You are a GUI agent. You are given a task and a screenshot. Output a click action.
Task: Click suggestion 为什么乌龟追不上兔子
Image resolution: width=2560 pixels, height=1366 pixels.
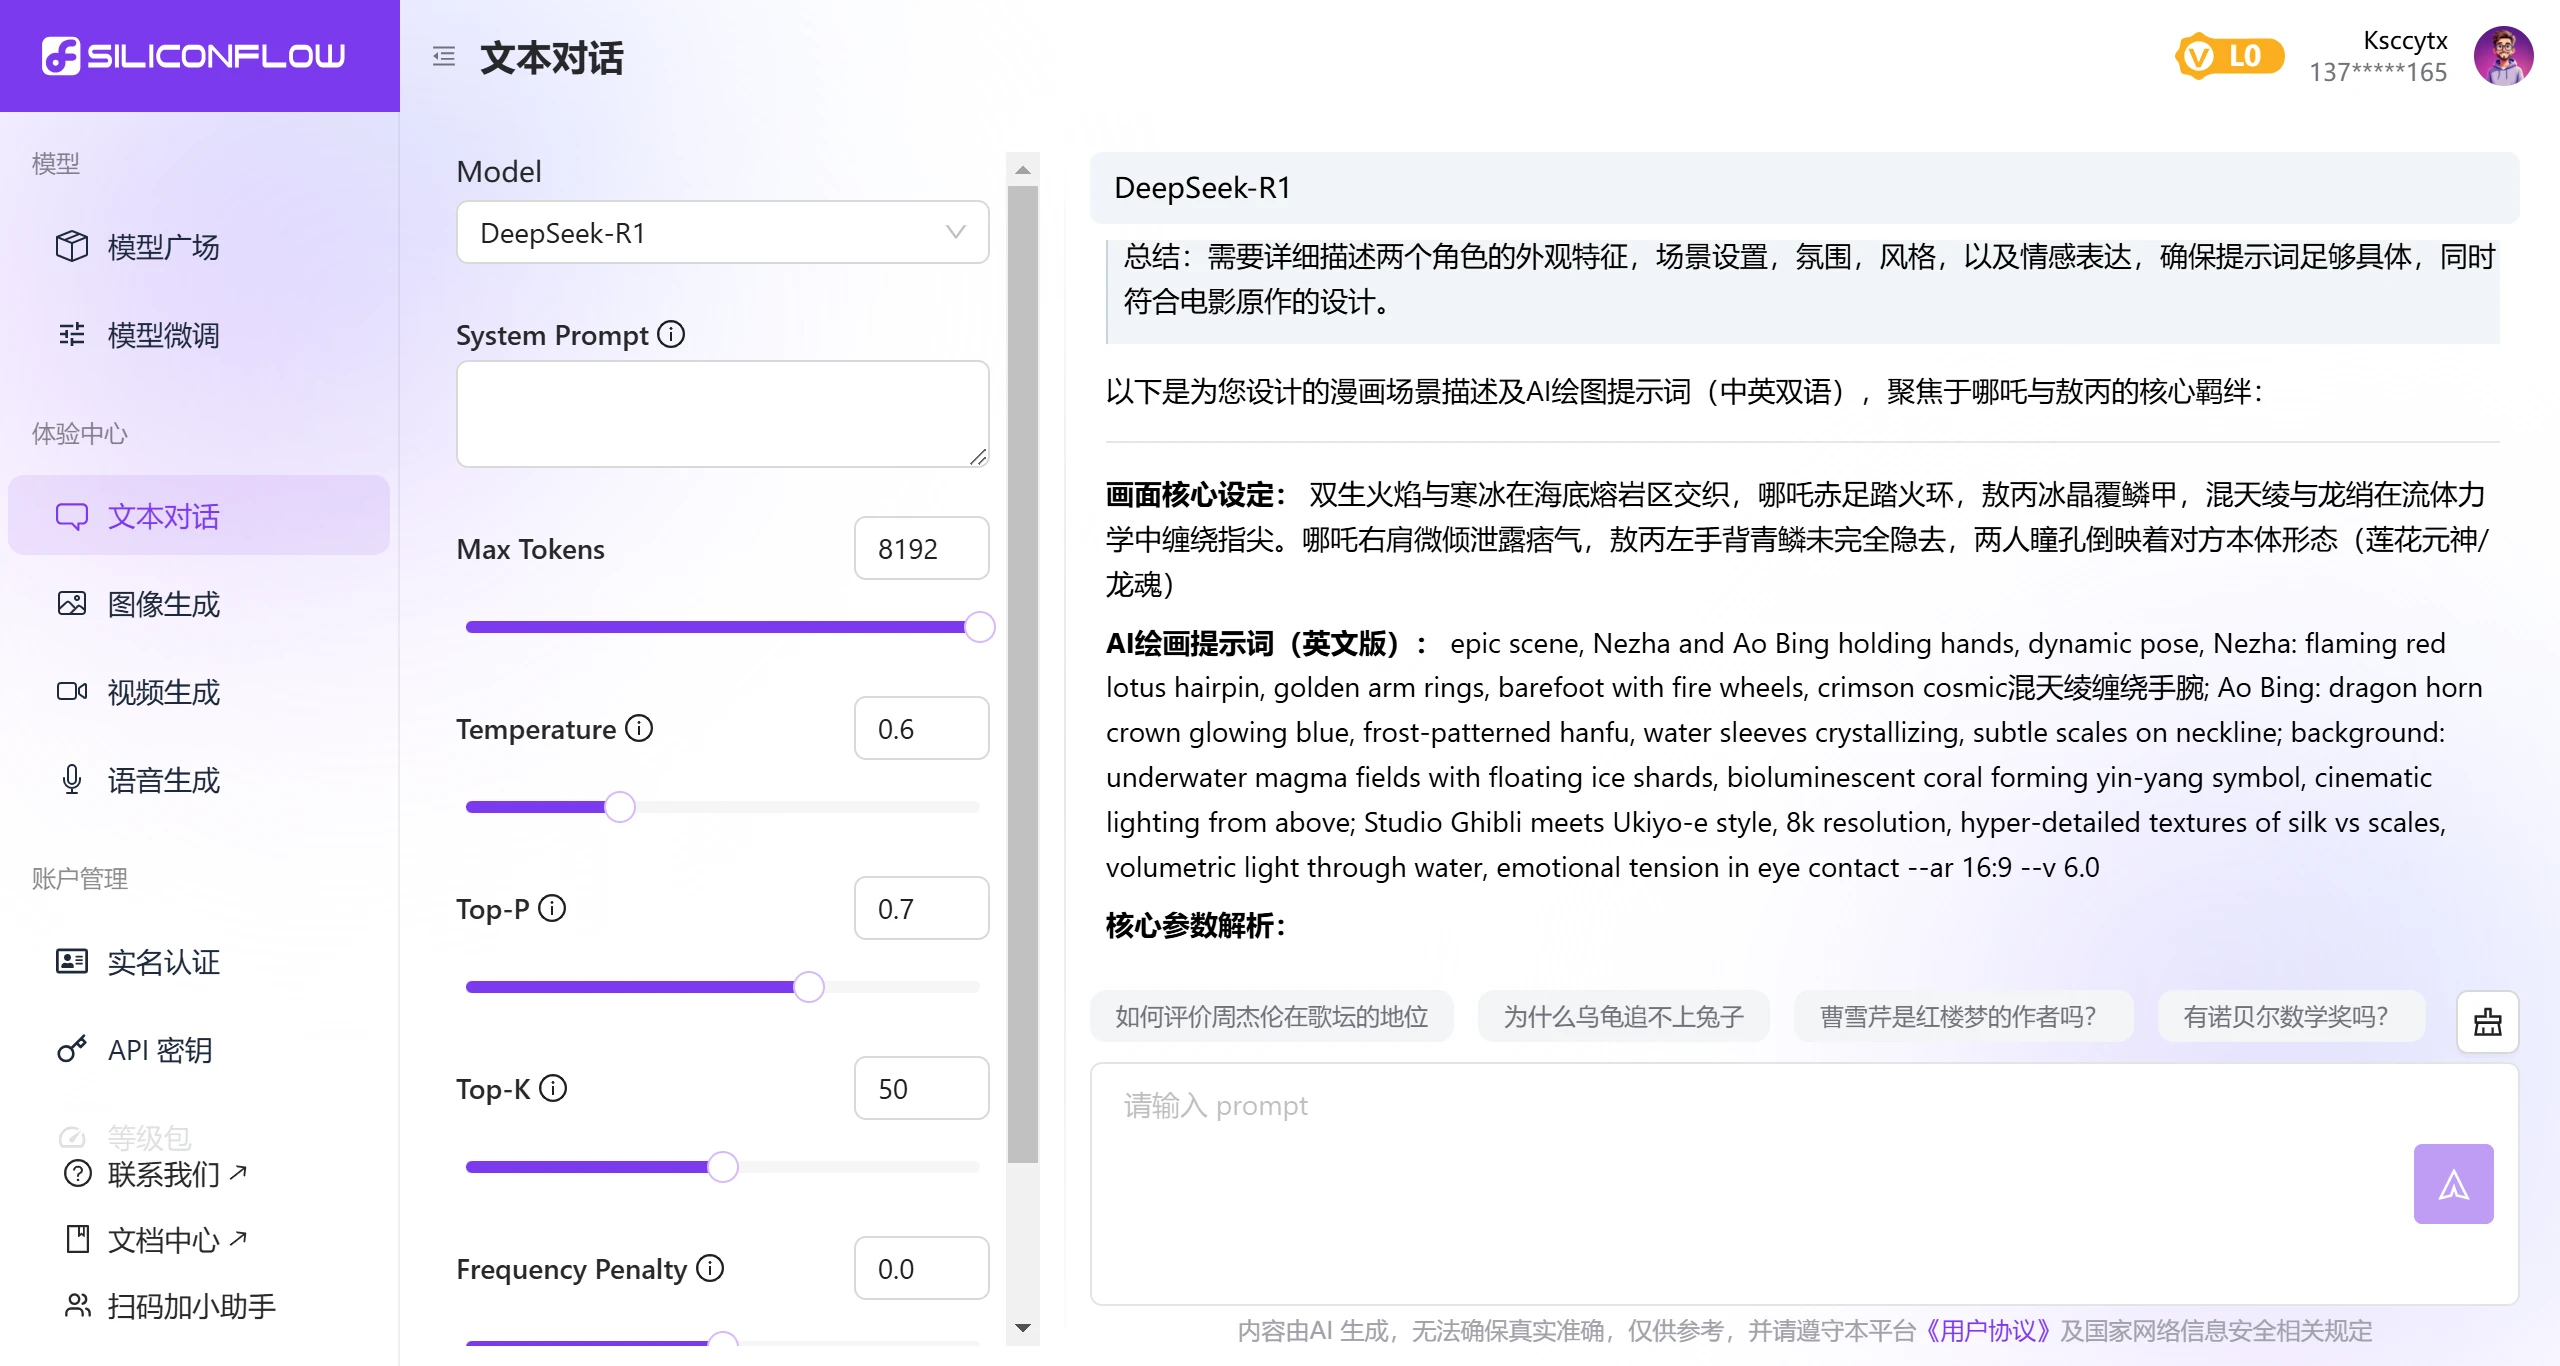[x=1621, y=1016]
